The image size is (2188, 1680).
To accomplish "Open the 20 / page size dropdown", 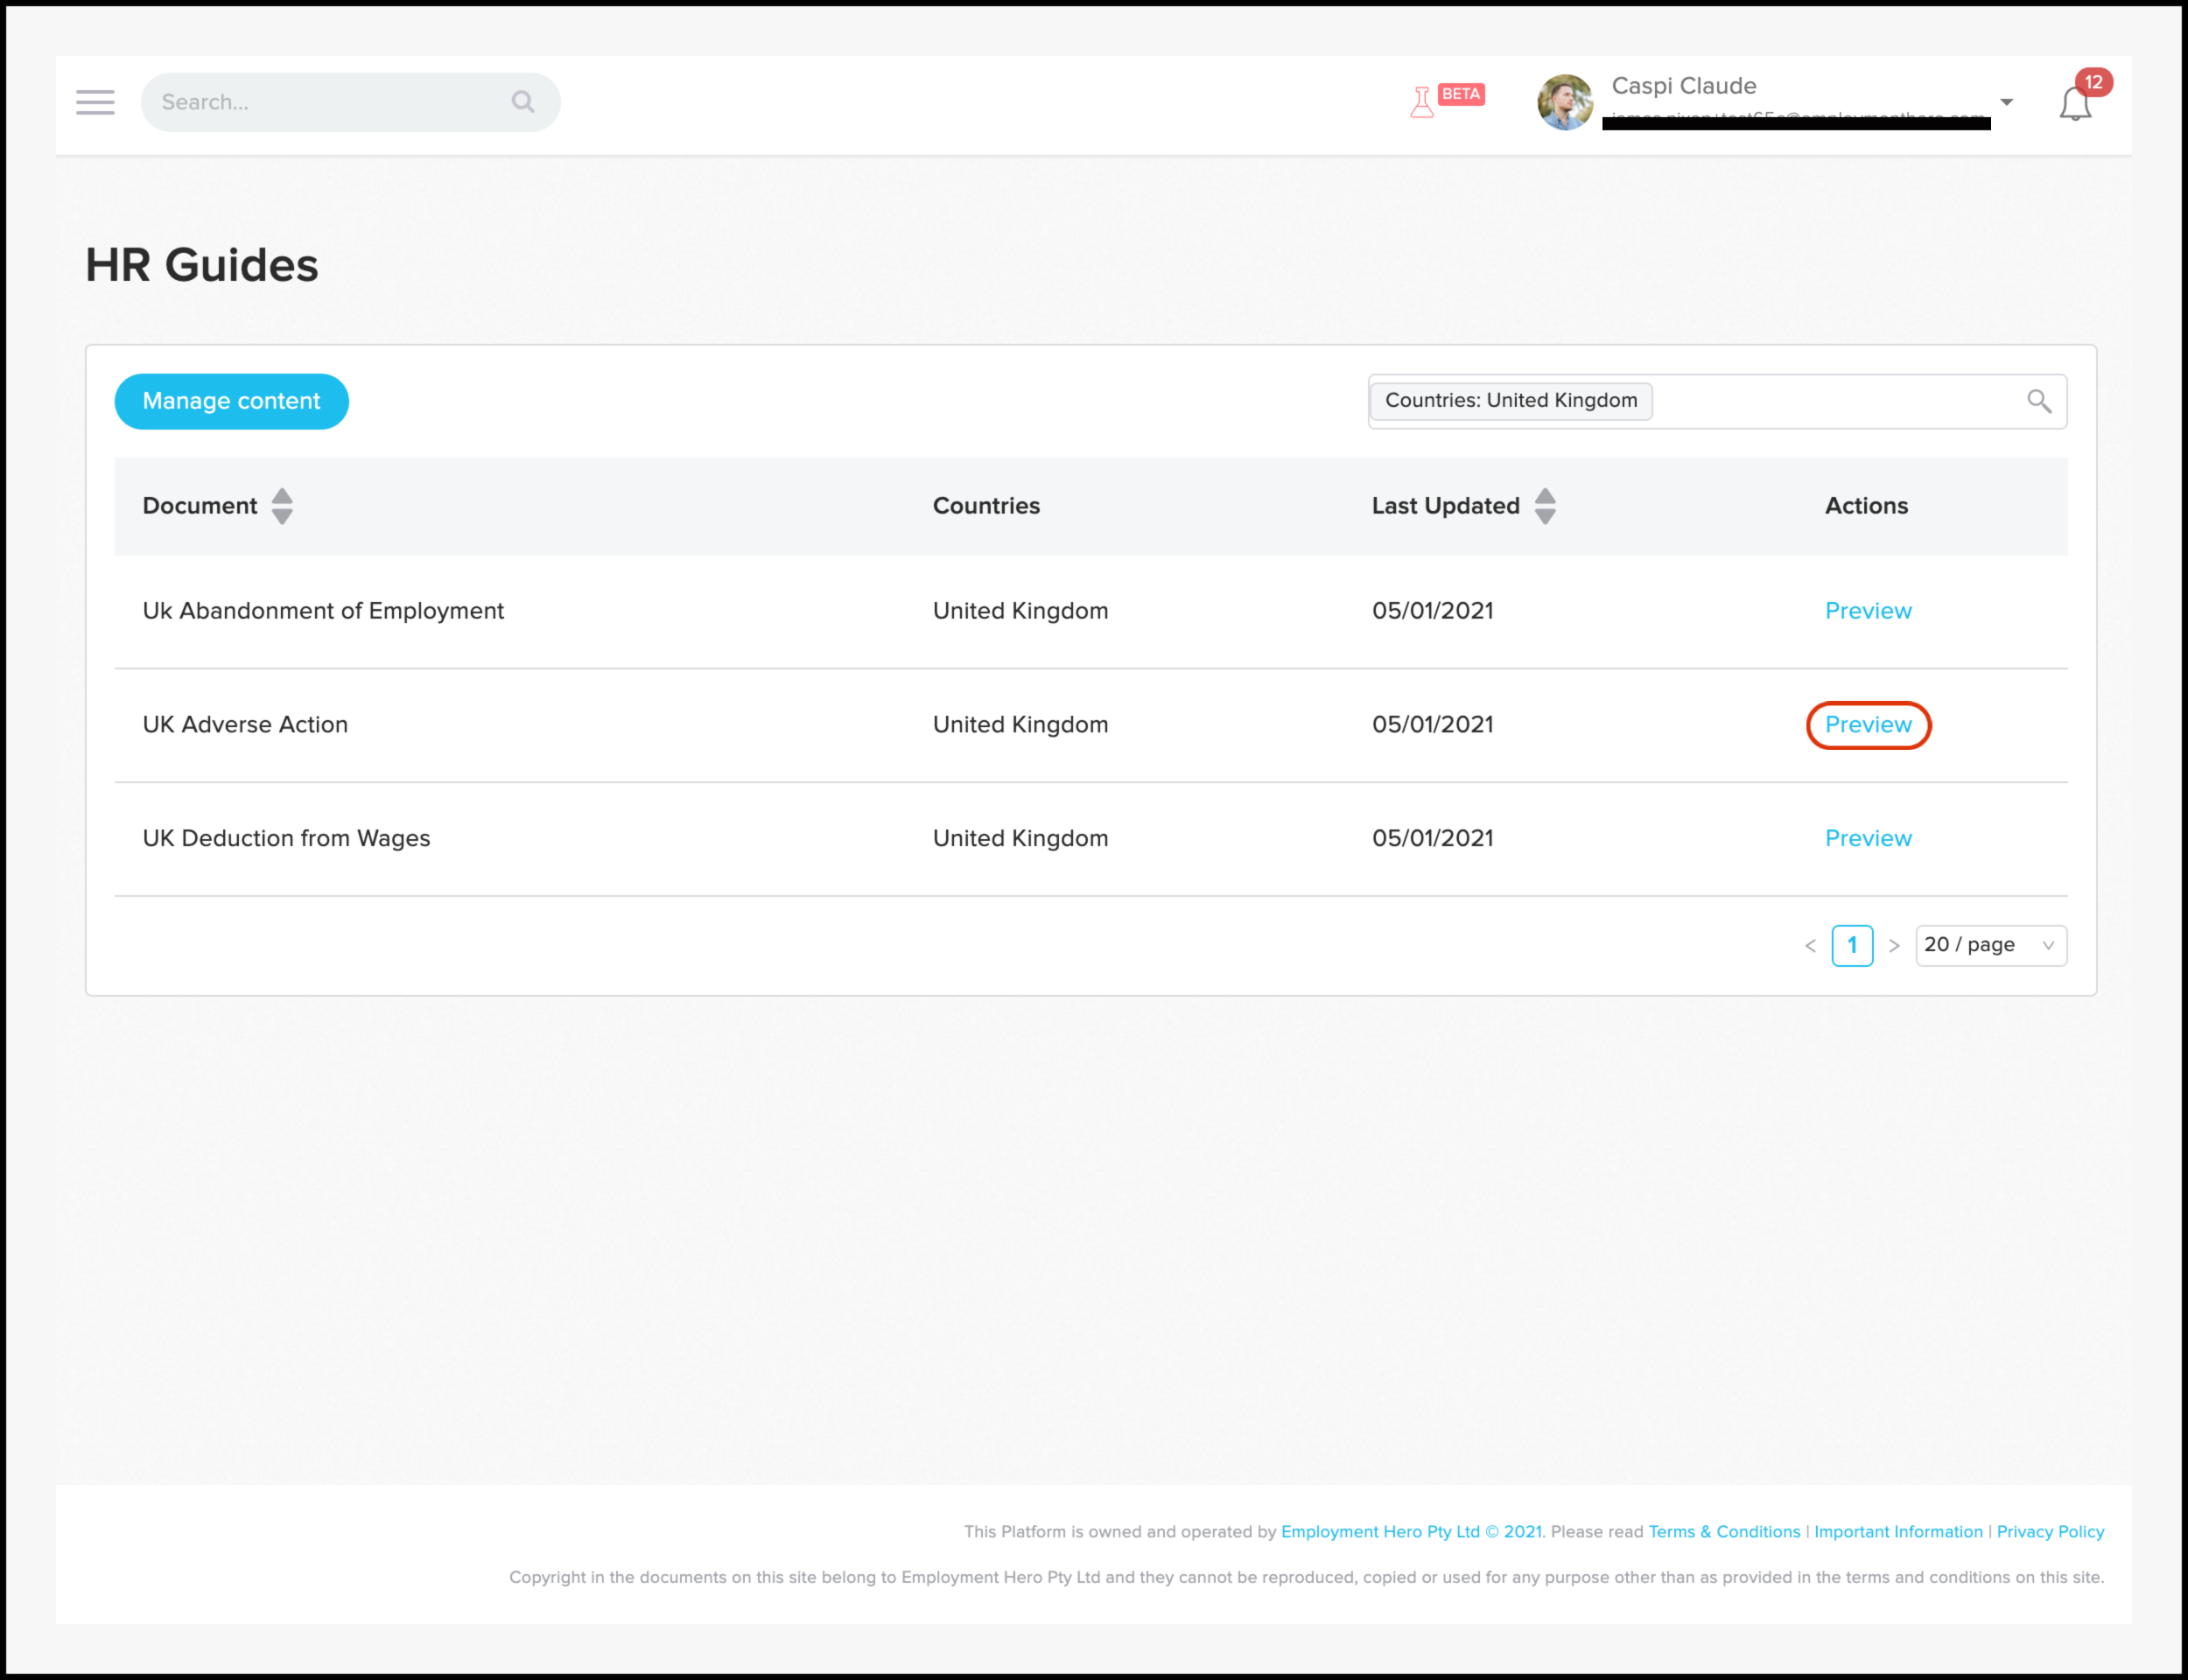I will point(1990,946).
